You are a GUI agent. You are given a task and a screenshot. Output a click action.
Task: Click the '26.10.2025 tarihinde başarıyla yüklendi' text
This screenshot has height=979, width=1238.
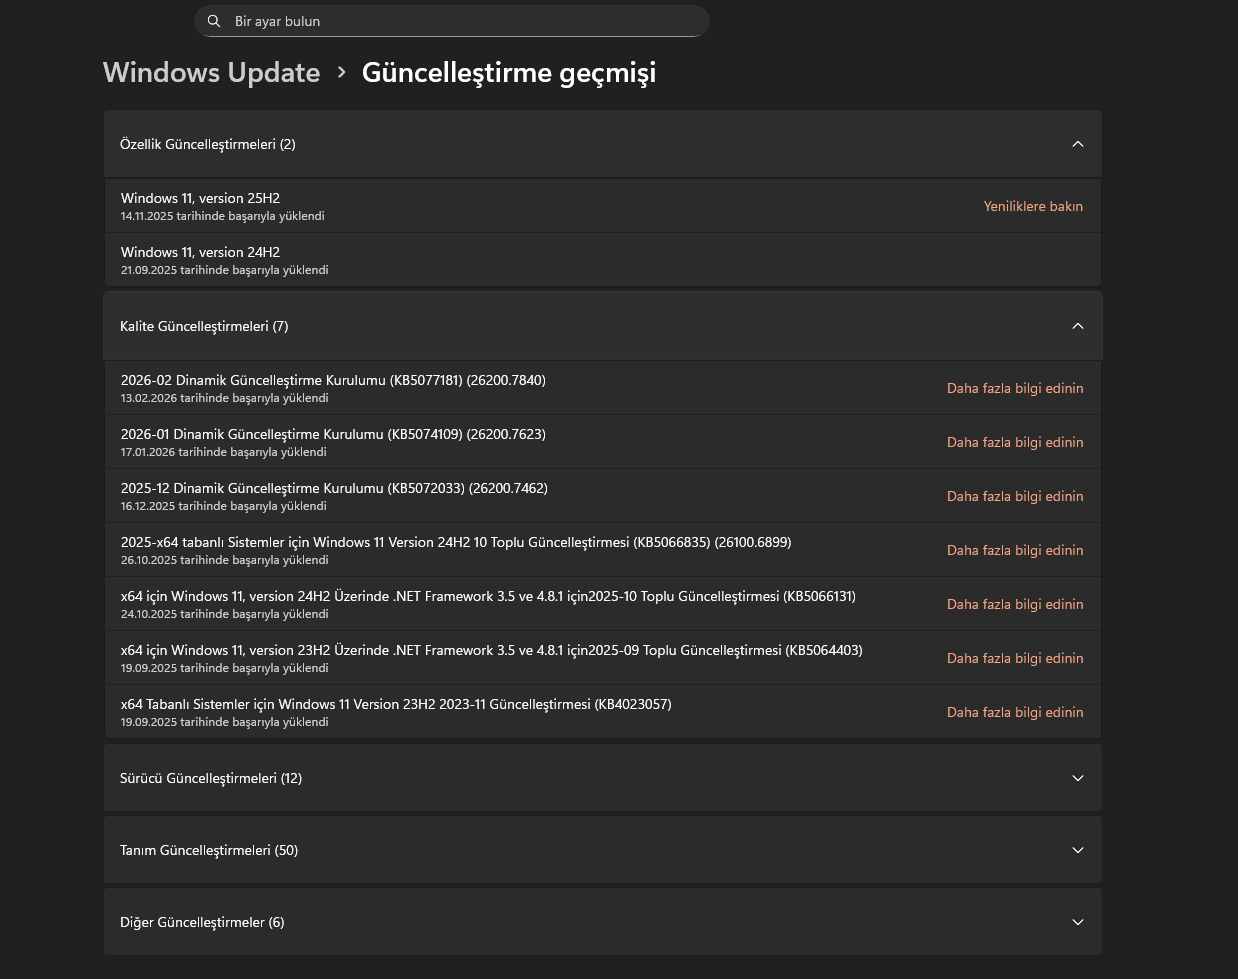pos(224,560)
